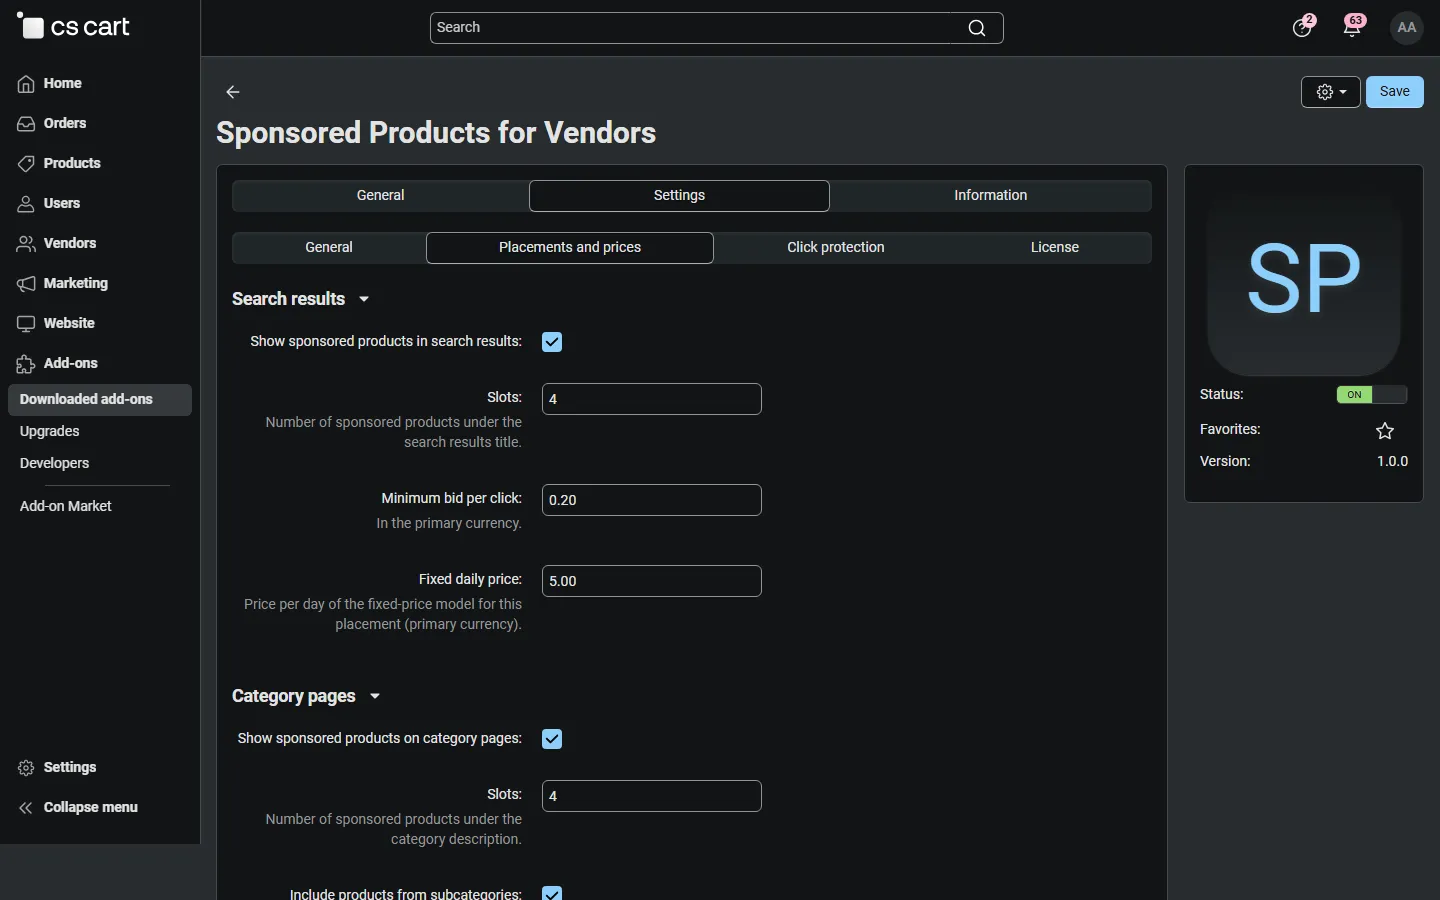Go back using the arrow icon
The image size is (1440, 900).
pyautogui.click(x=233, y=92)
